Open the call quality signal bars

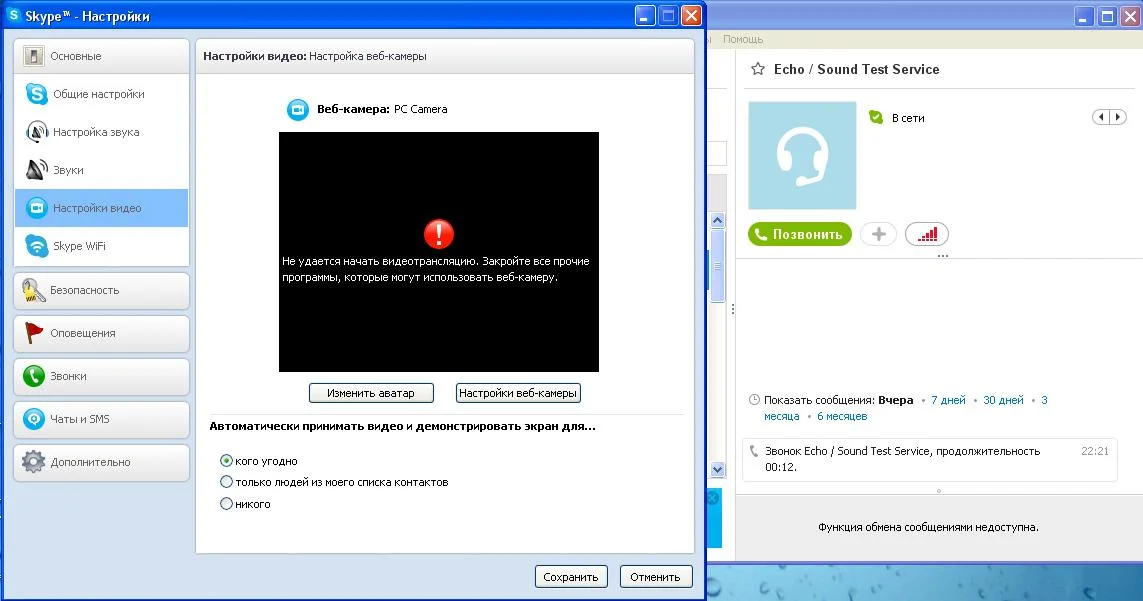927,234
